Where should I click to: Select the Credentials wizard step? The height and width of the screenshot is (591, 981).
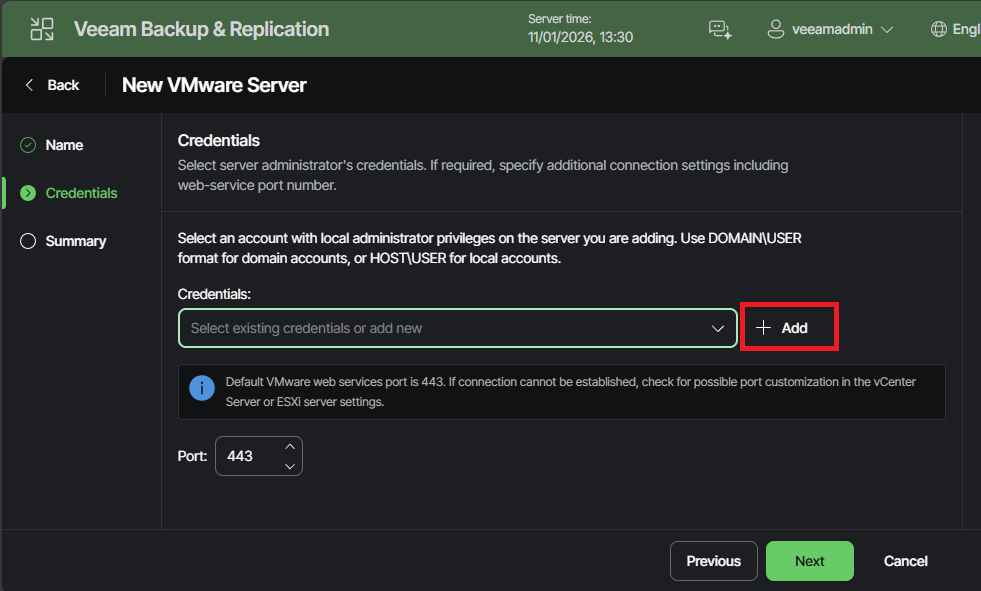pyautogui.click(x=80, y=192)
